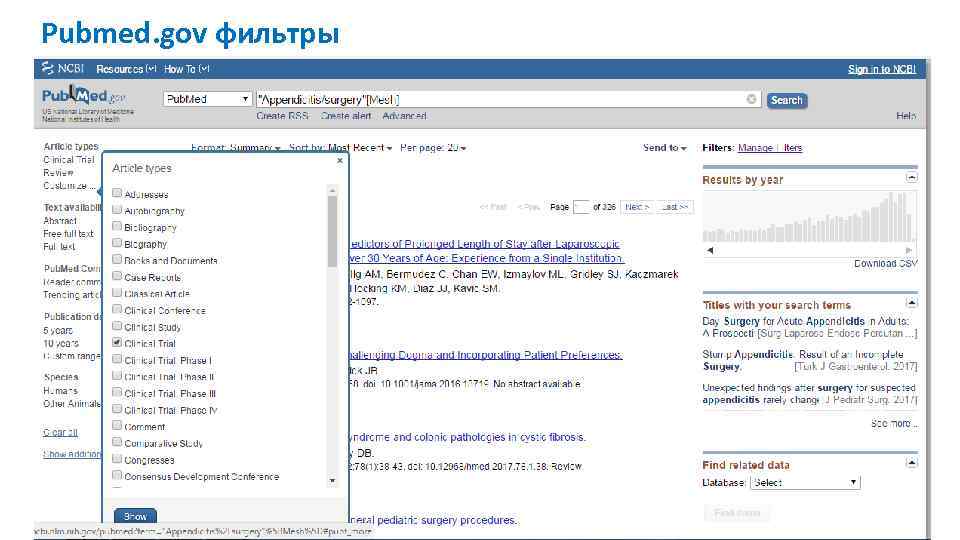Open the How To menu
The height and width of the screenshot is (540, 960).
click(187, 69)
